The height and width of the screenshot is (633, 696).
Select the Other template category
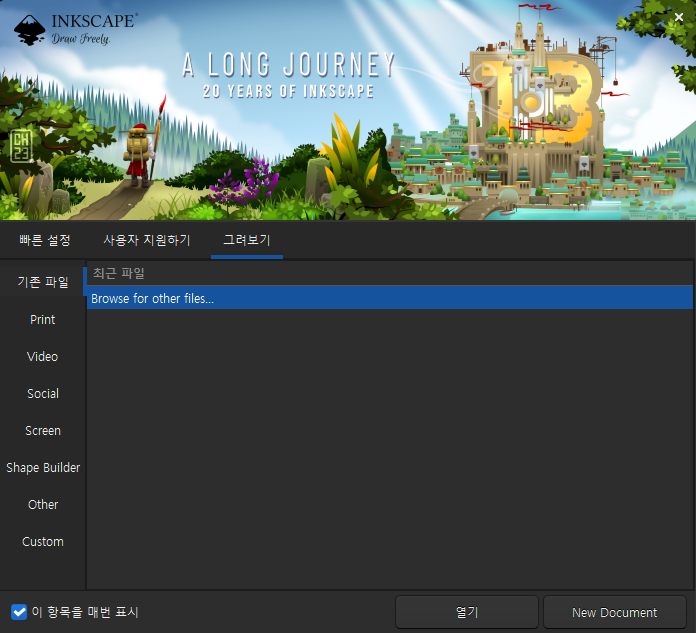point(43,505)
